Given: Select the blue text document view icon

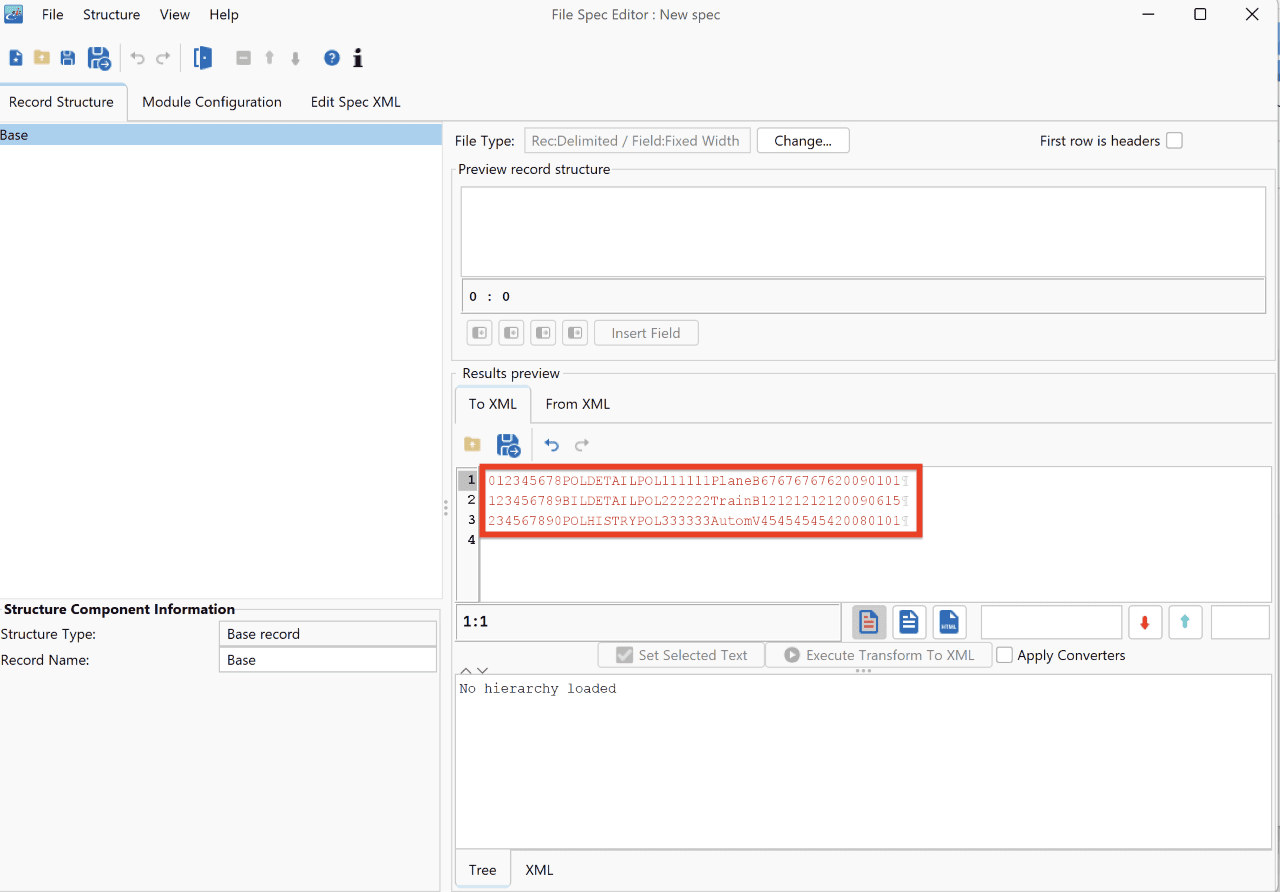Looking at the screenshot, I should (908, 622).
